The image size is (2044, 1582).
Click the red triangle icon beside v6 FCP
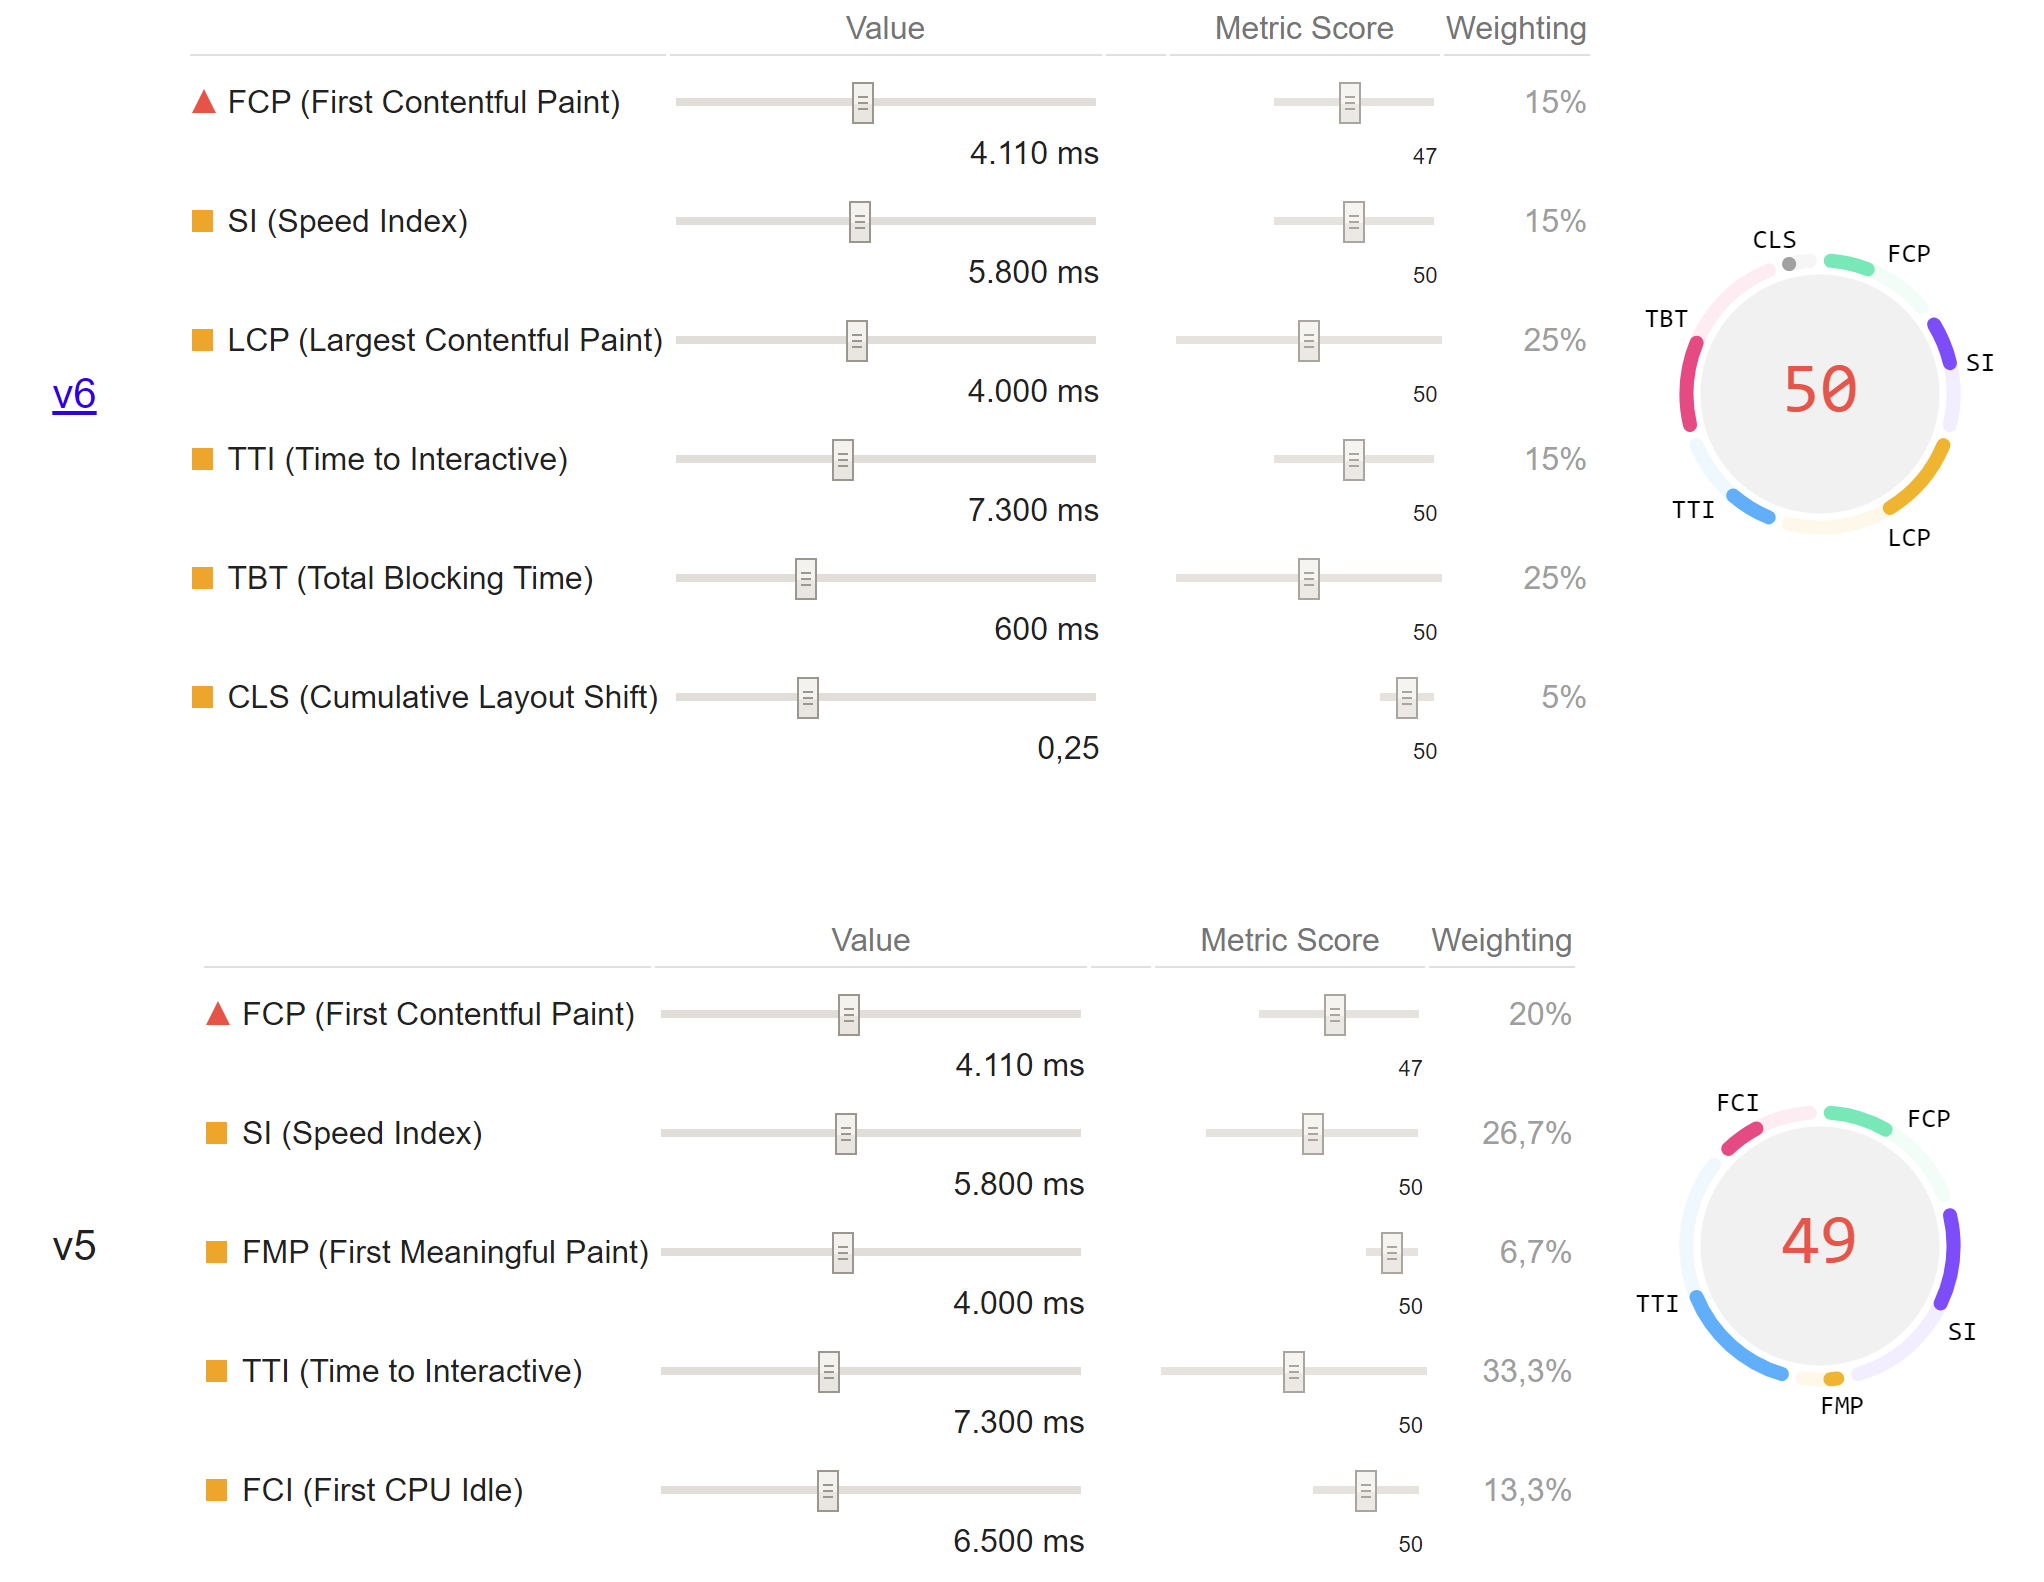point(204,102)
